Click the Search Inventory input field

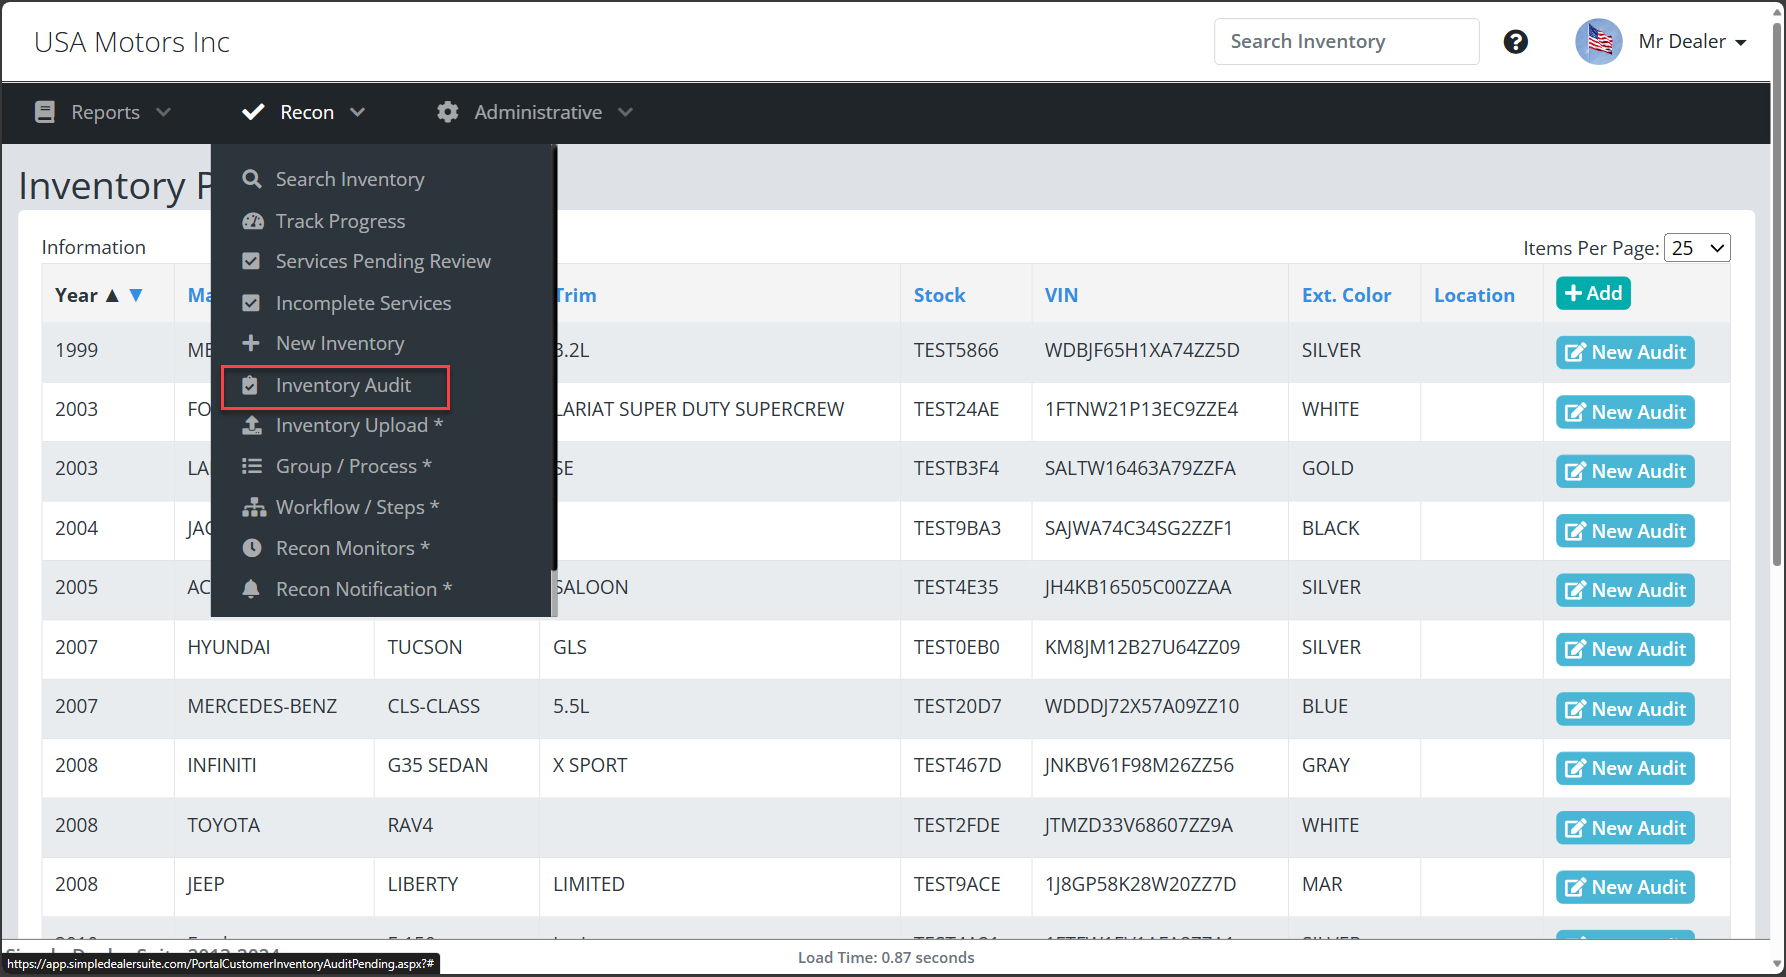1345,42
